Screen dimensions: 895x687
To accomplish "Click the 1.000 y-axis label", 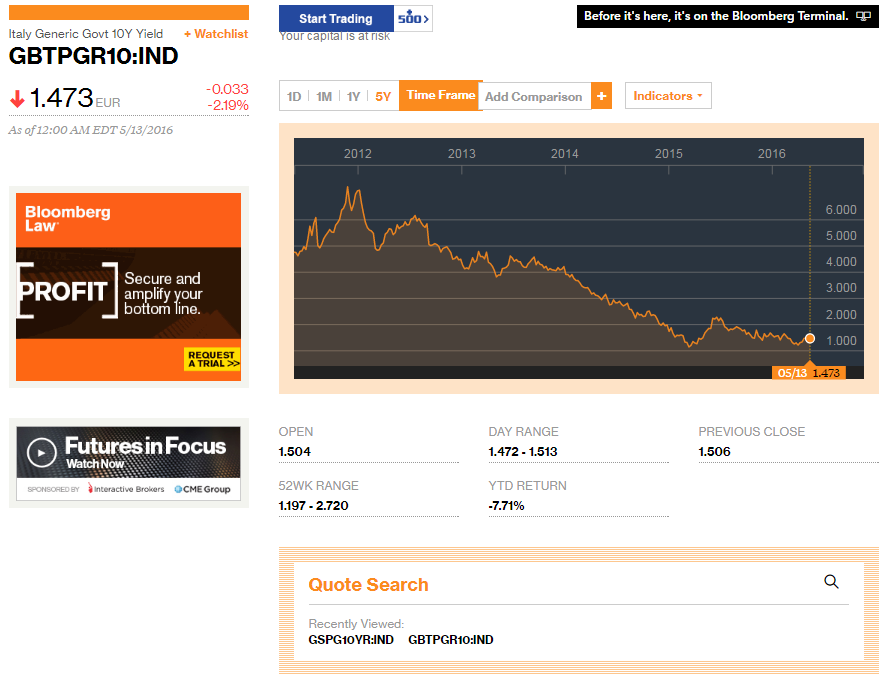I will pyautogui.click(x=841, y=341).
